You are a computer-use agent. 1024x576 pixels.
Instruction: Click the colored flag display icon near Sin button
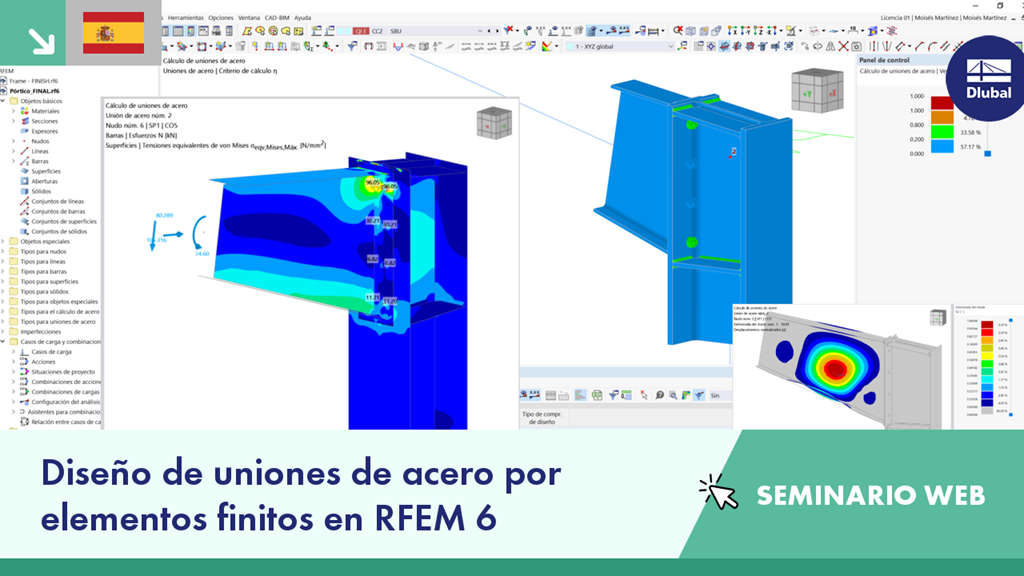click(x=686, y=396)
